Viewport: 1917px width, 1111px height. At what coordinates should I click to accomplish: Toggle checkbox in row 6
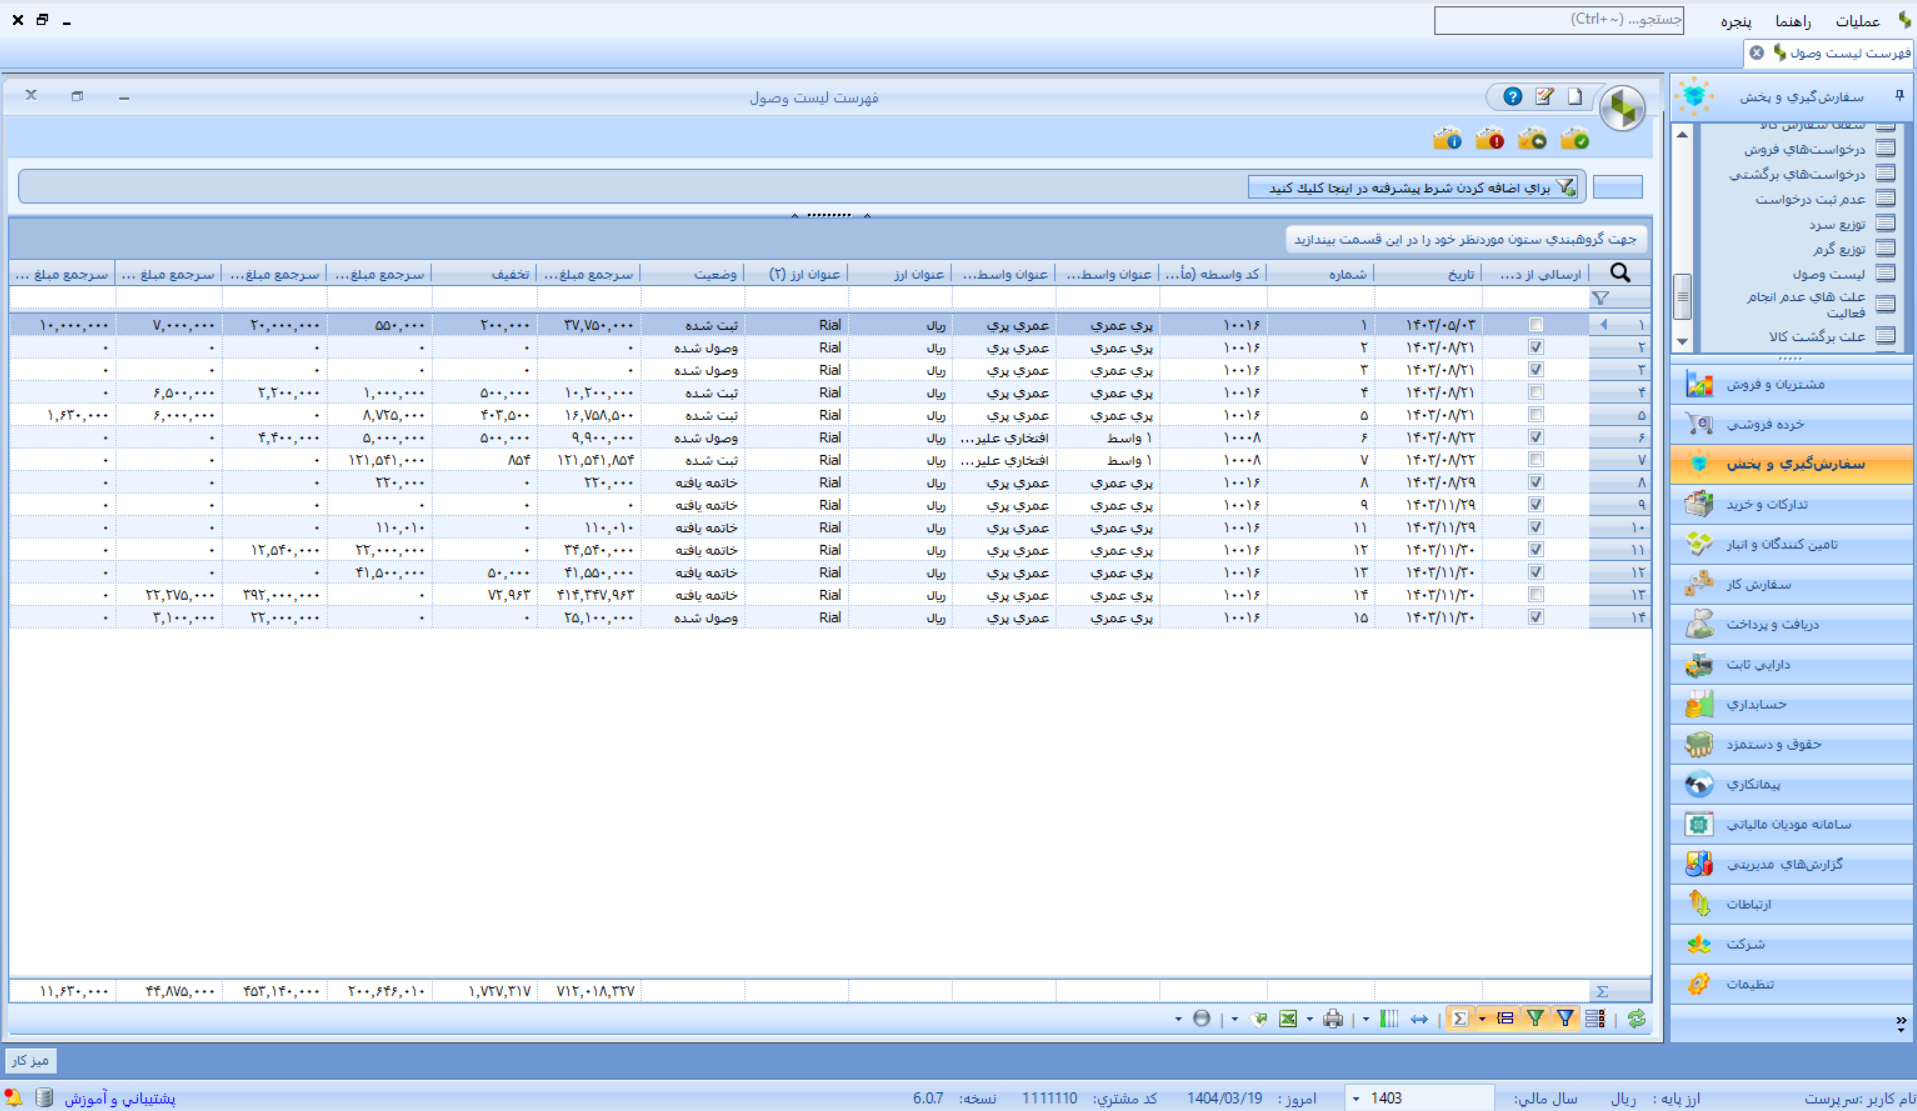pos(1536,437)
